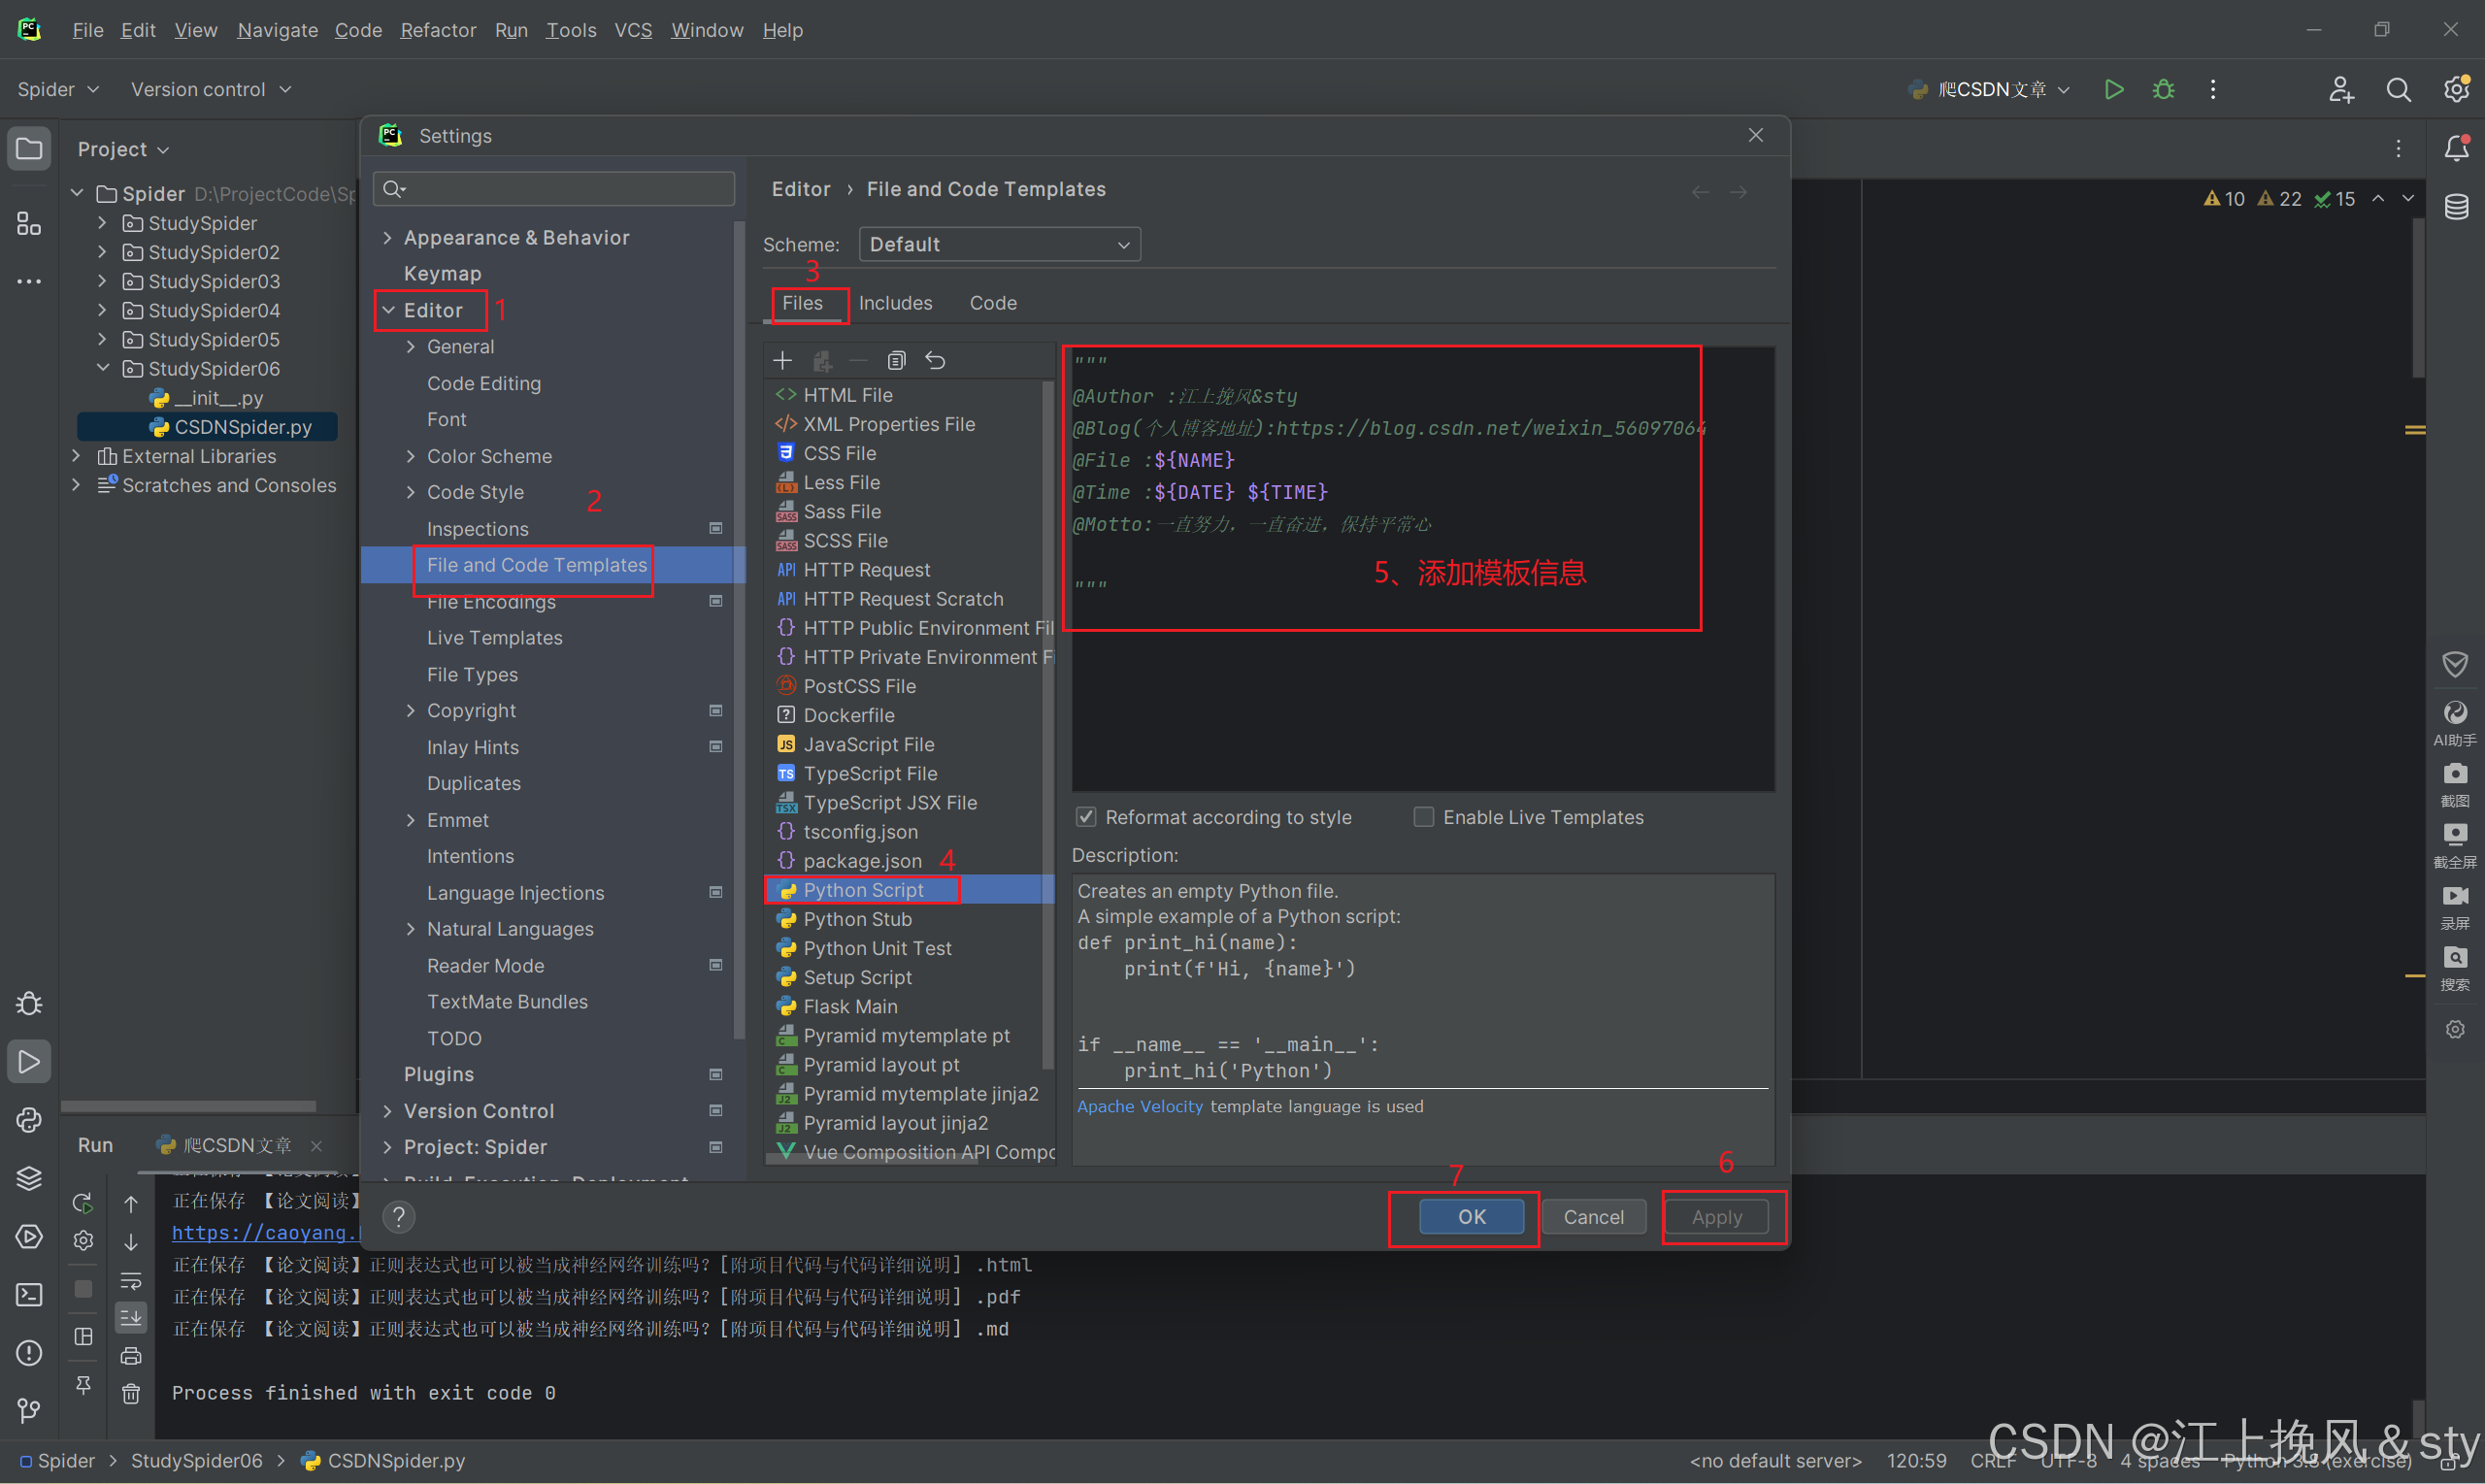2485x1484 pixels.
Task: Collapse the Editor settings section
Action: pos(389,310)
